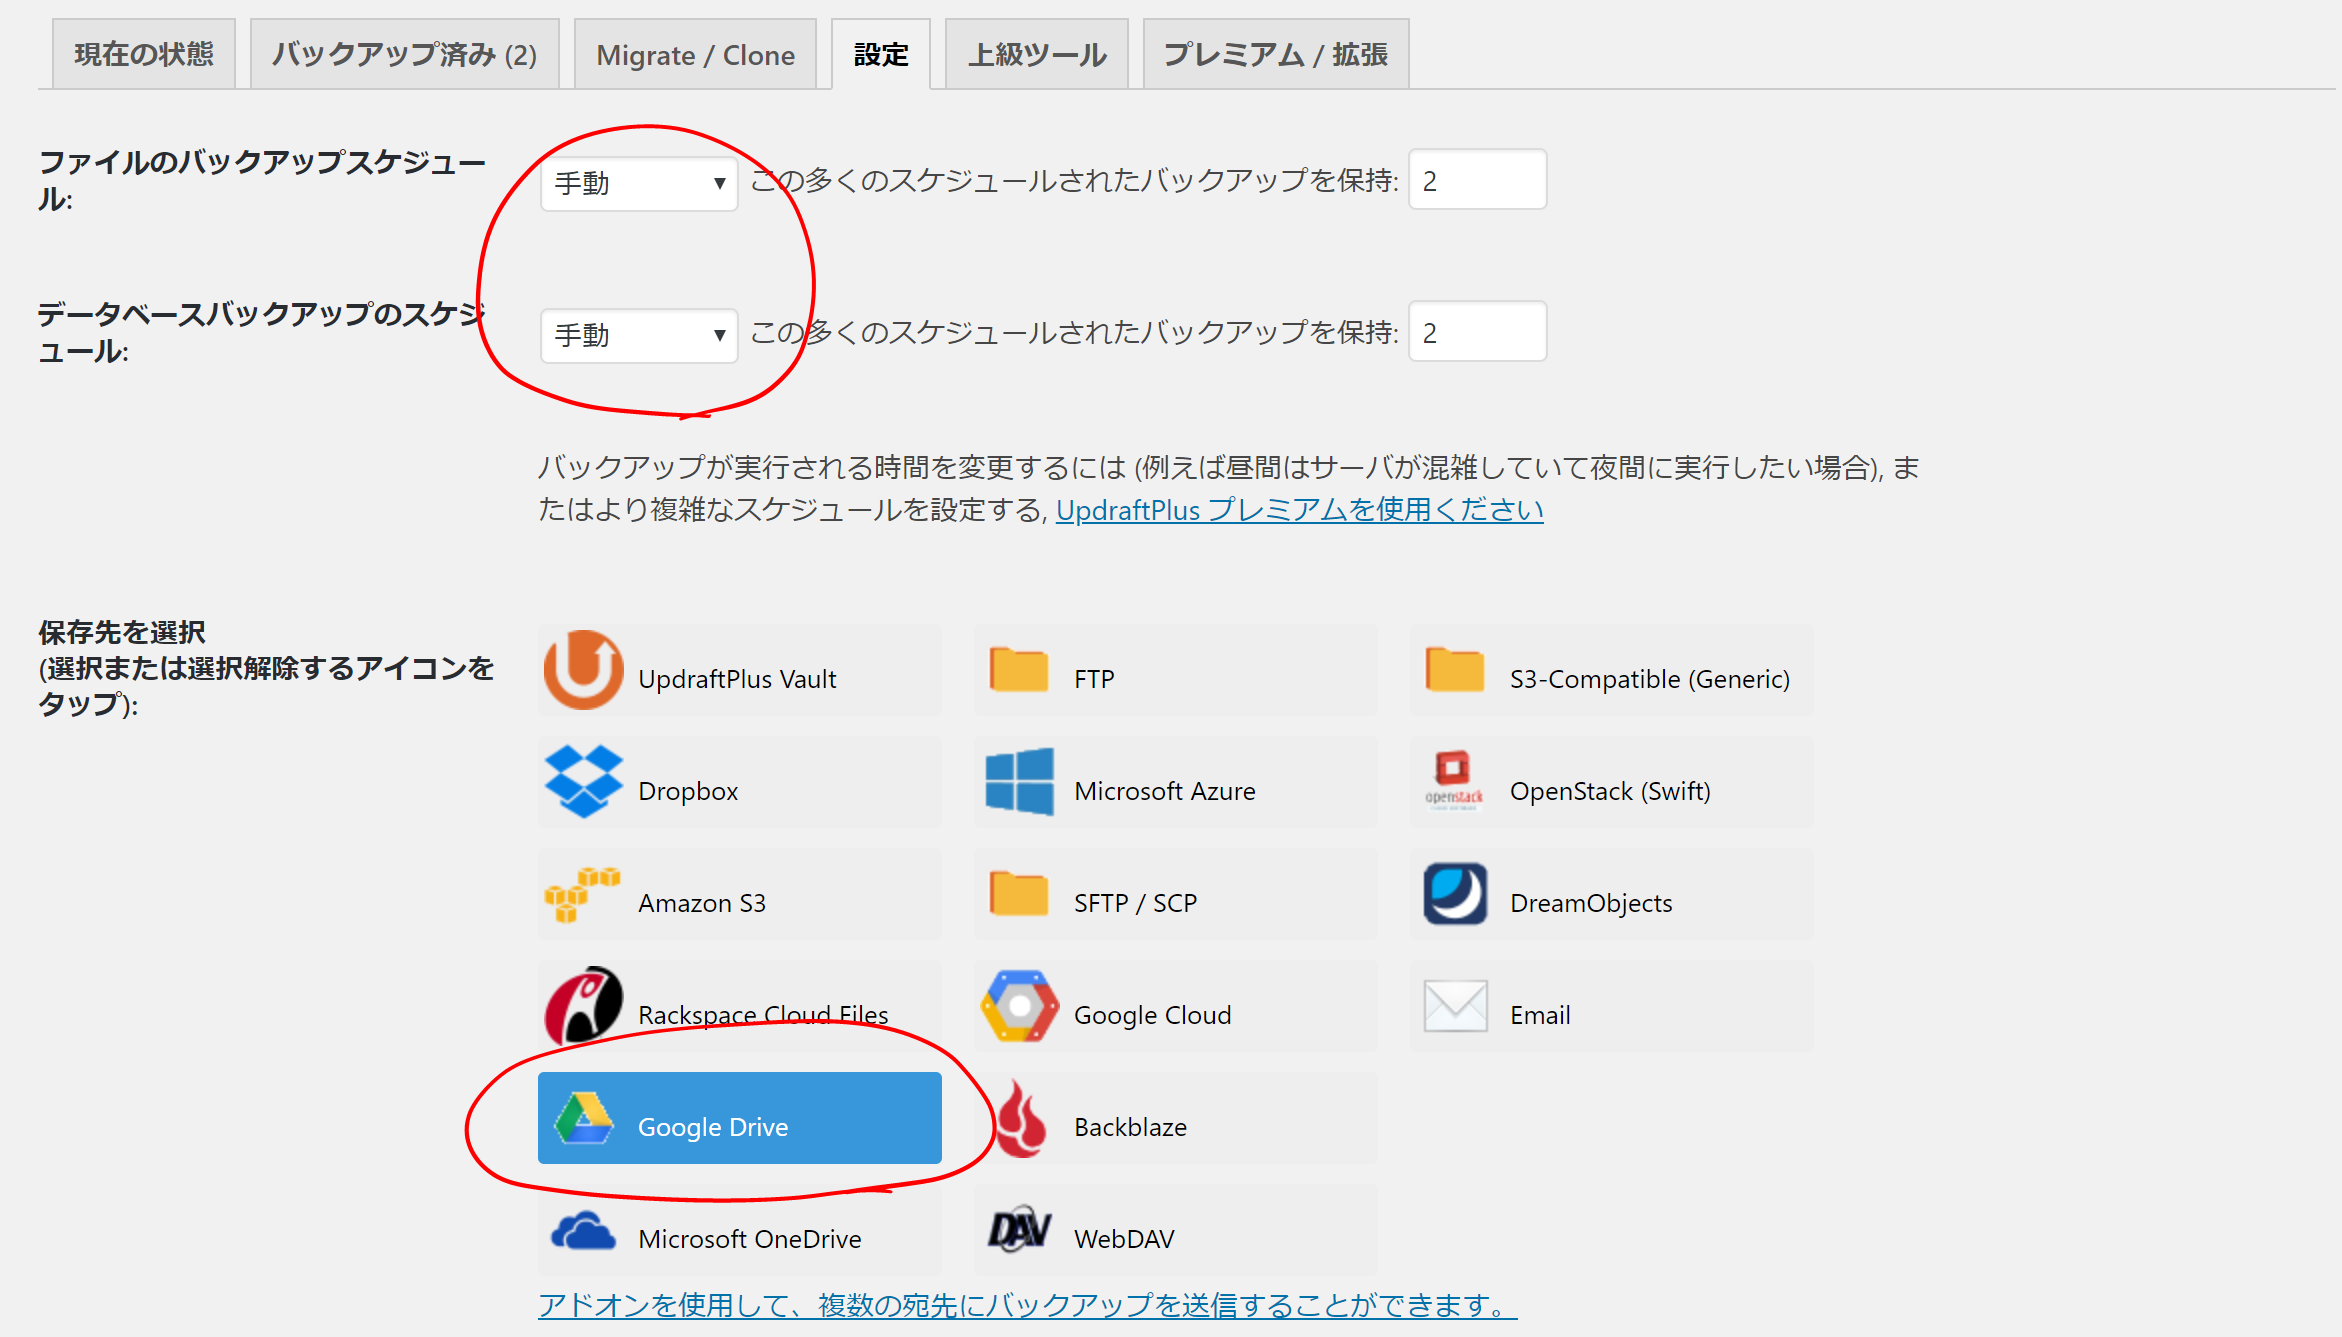
Task: Click the UpdraftPlus Vault logo icon
Action: 584,670
